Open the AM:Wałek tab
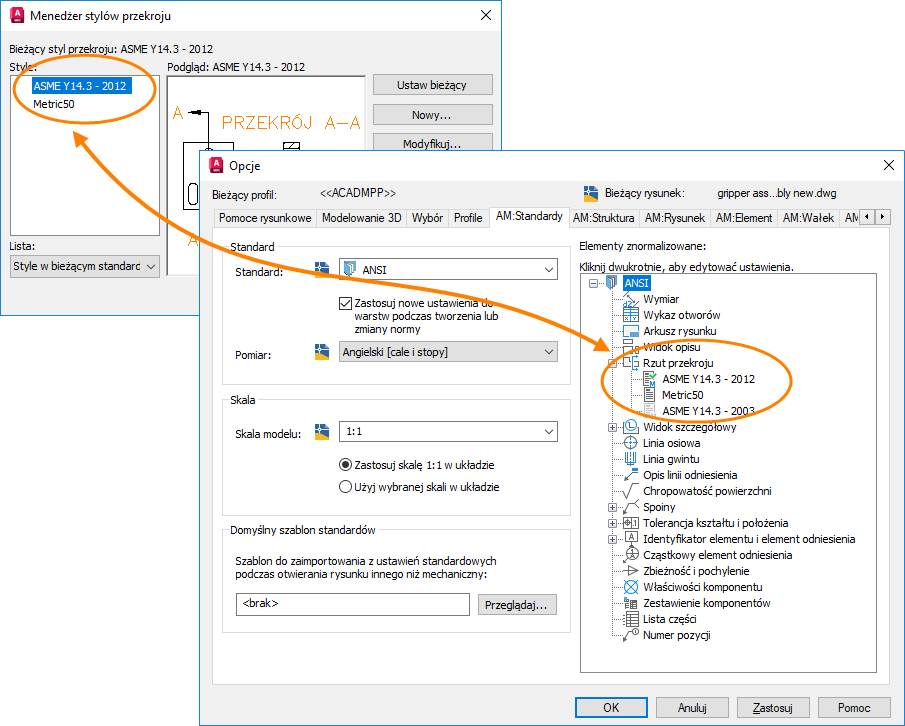The image size is (905, 726). point(808,218)
